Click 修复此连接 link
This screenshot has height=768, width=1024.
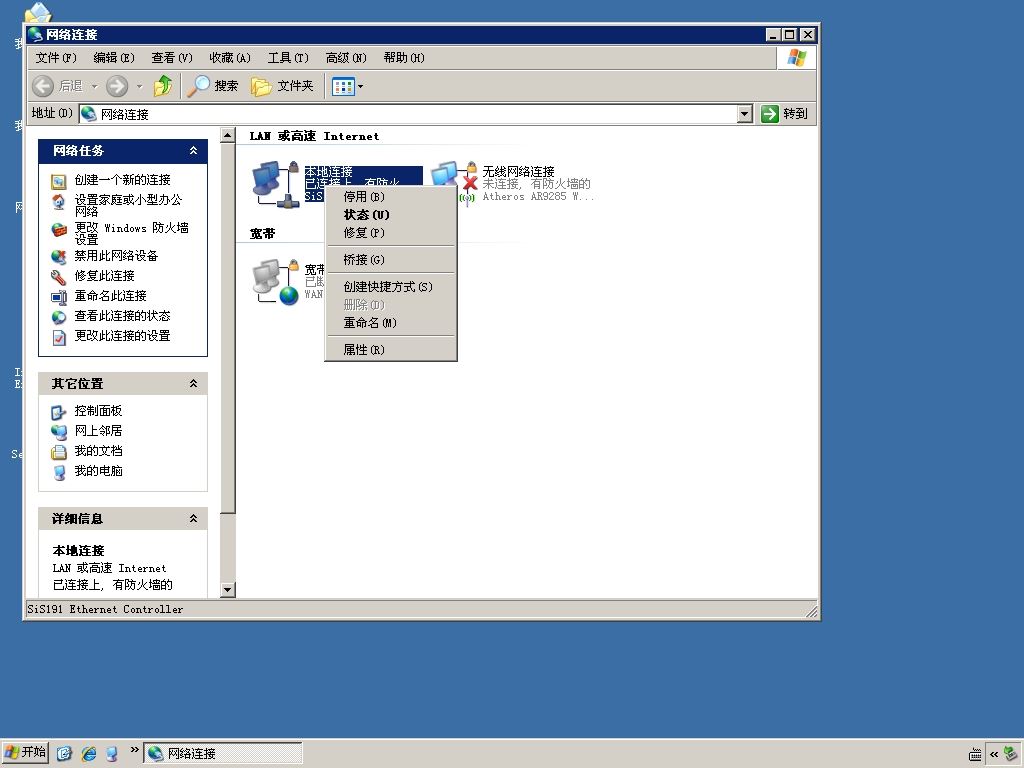click(x=104, y=276)
